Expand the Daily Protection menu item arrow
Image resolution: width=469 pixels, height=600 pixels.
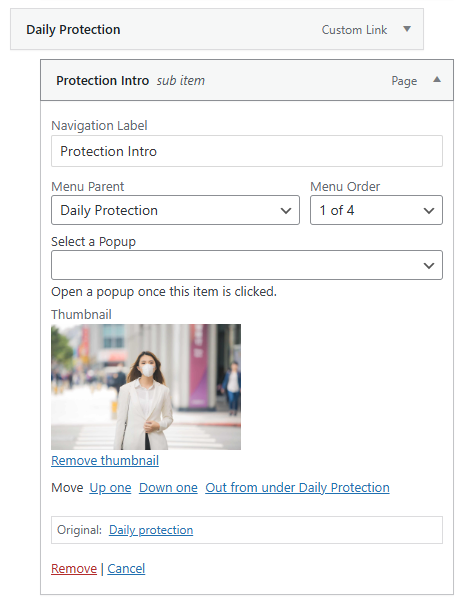[x=407, y=29]
